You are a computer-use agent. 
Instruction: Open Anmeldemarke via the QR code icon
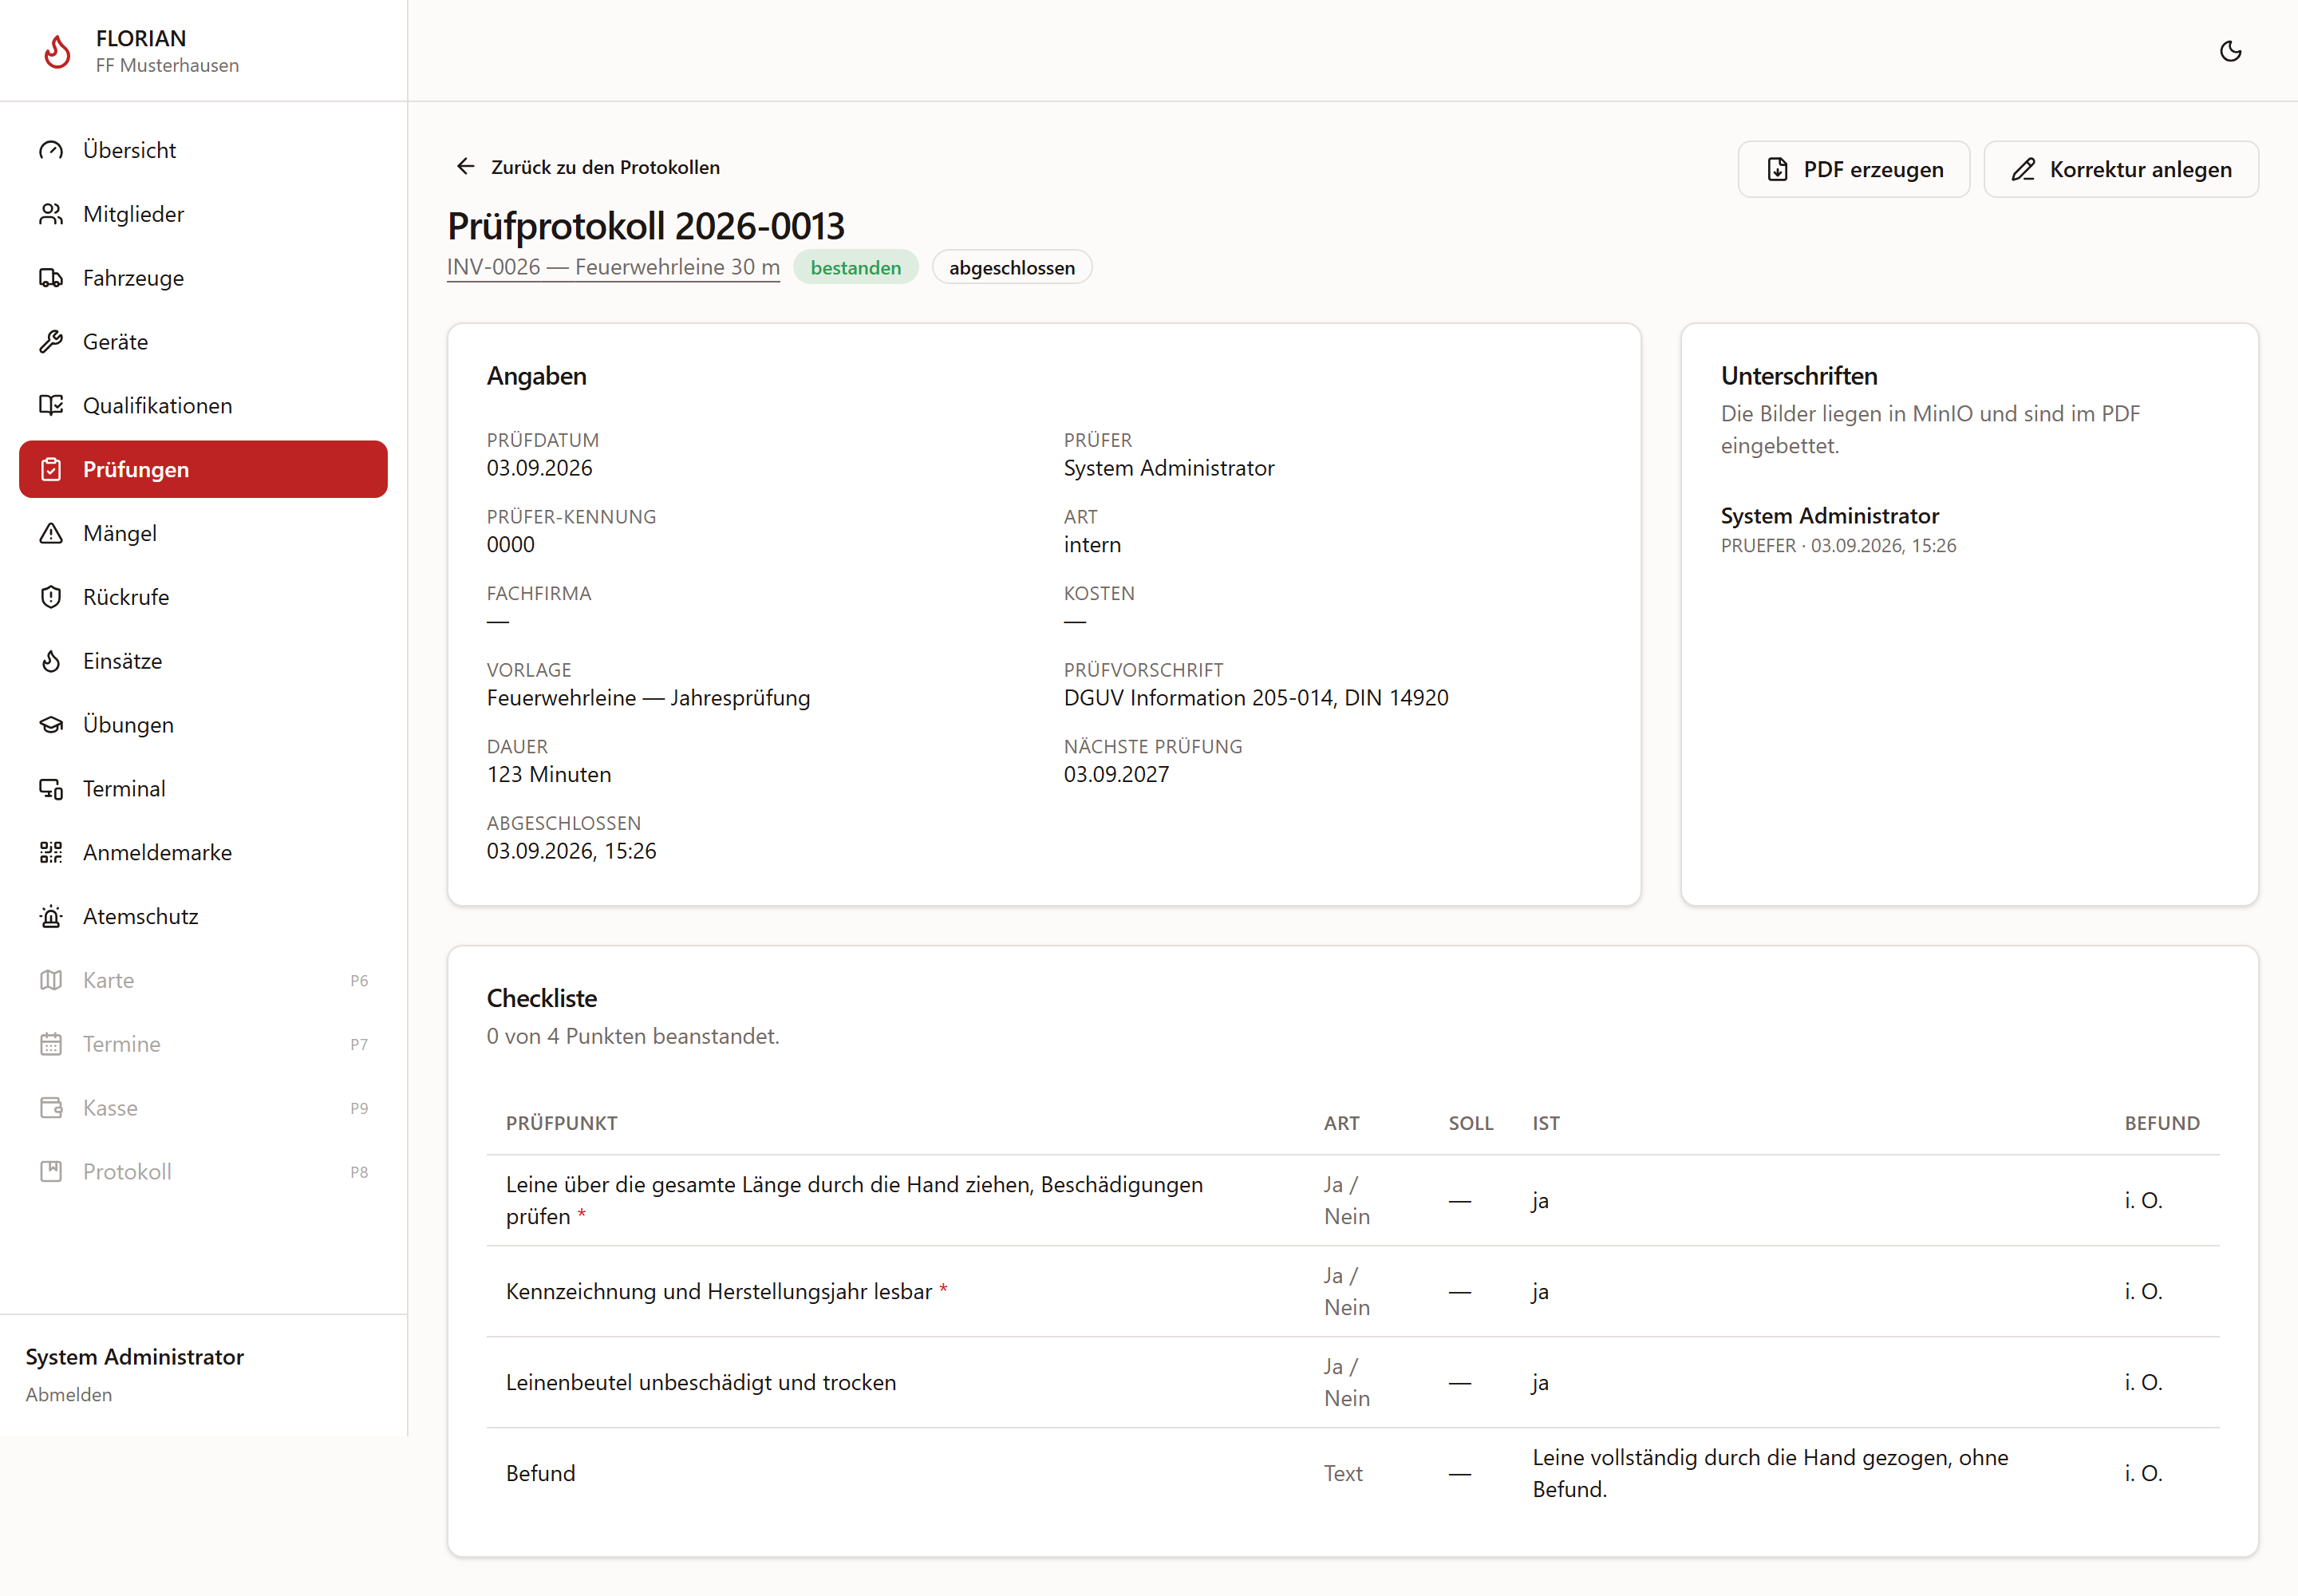point(51,852)
